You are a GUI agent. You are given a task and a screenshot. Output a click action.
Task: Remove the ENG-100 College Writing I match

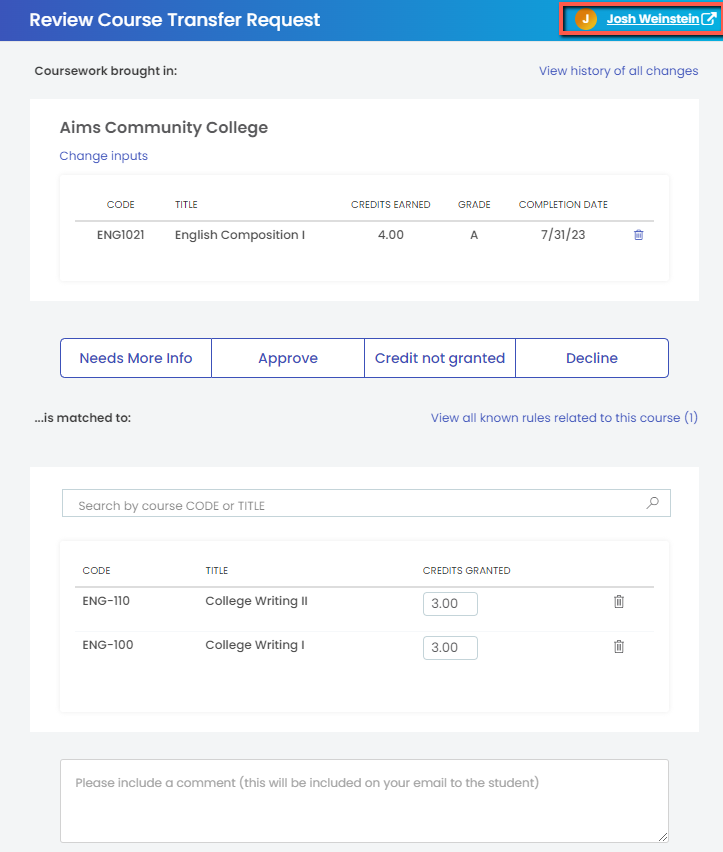618,646
